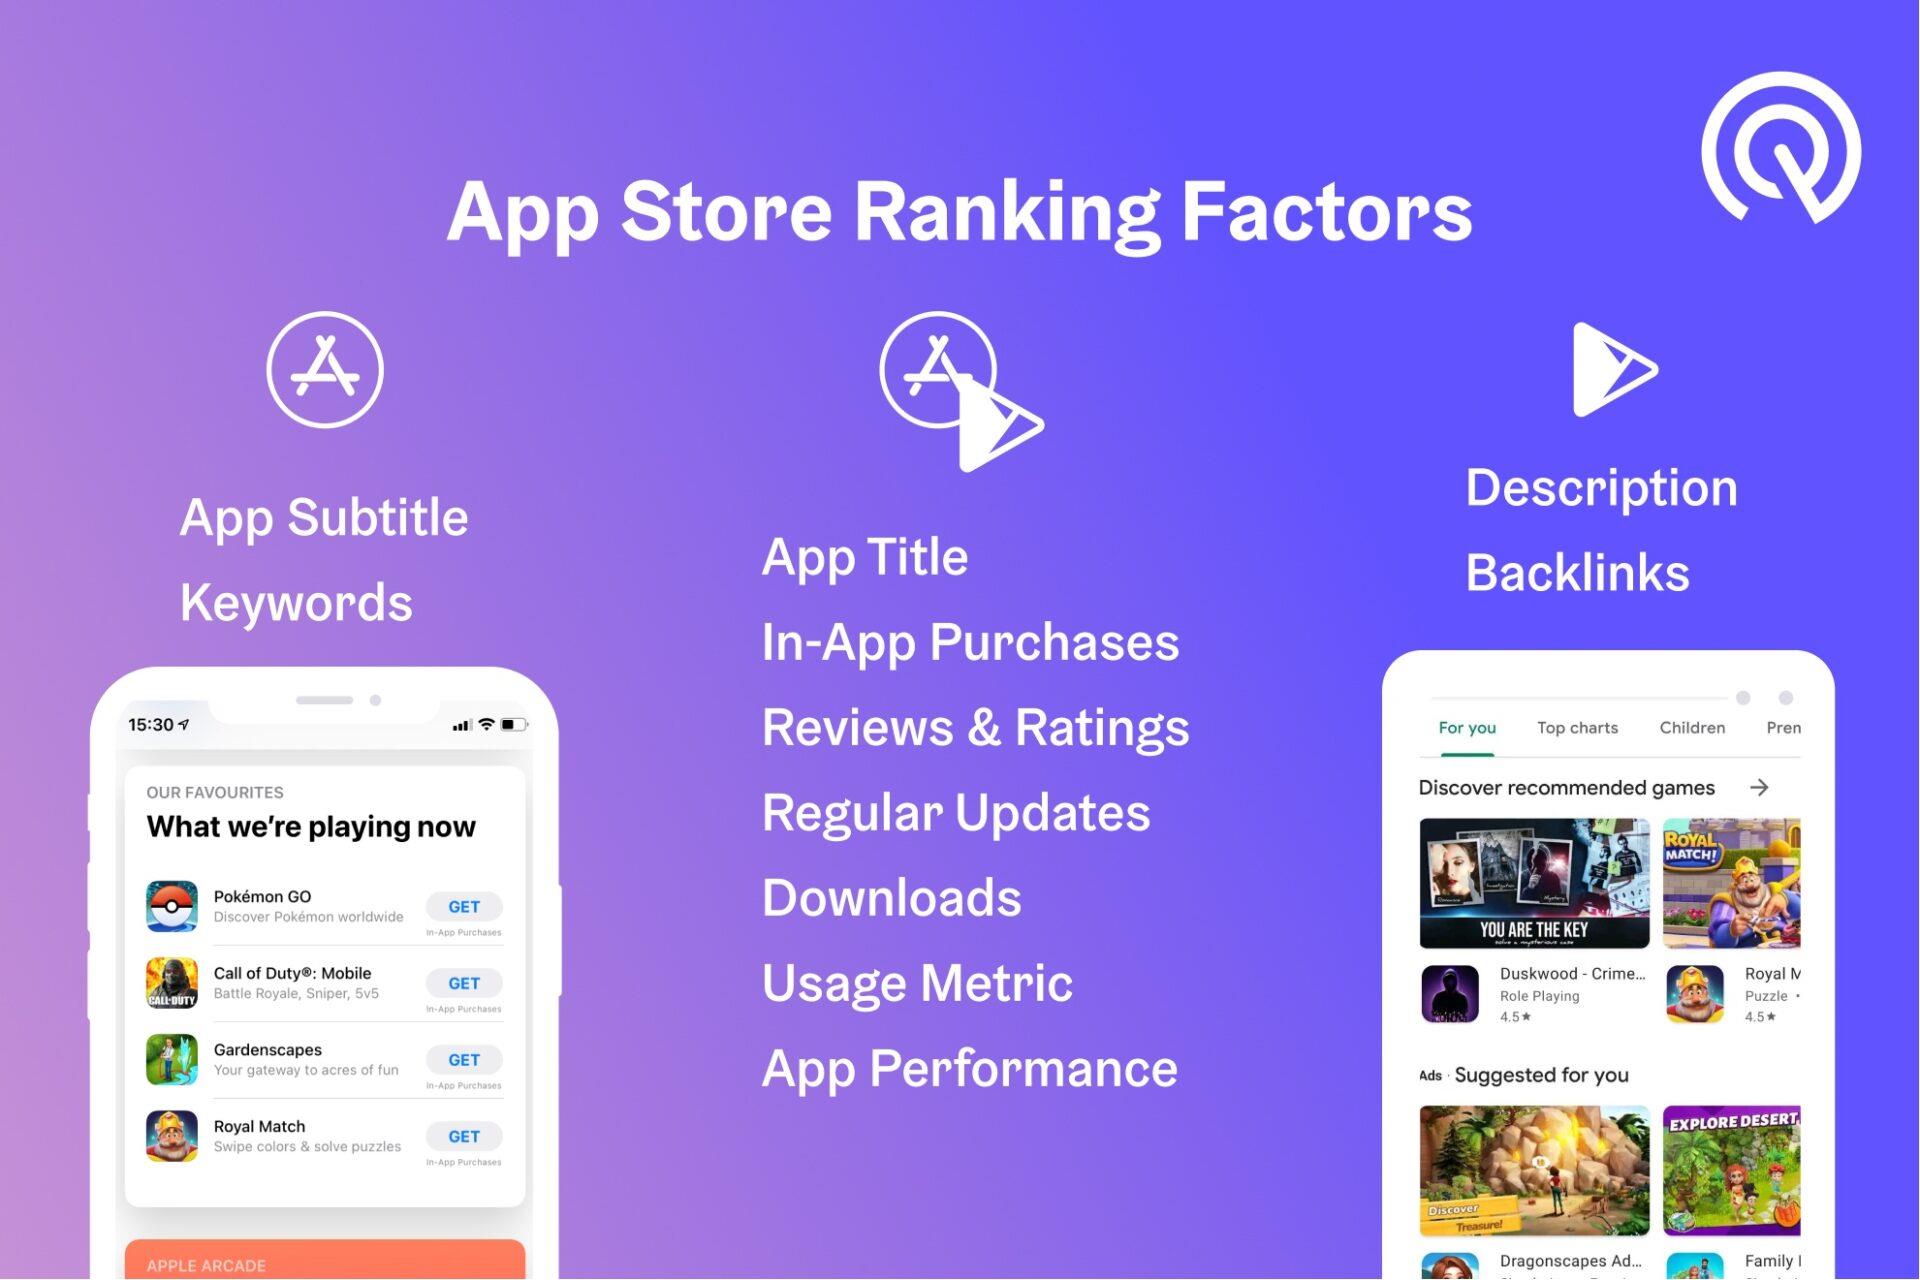Click the Children tab in Play Store
This screenshot has width=1920, height=1280.
tap(1691, 727)
